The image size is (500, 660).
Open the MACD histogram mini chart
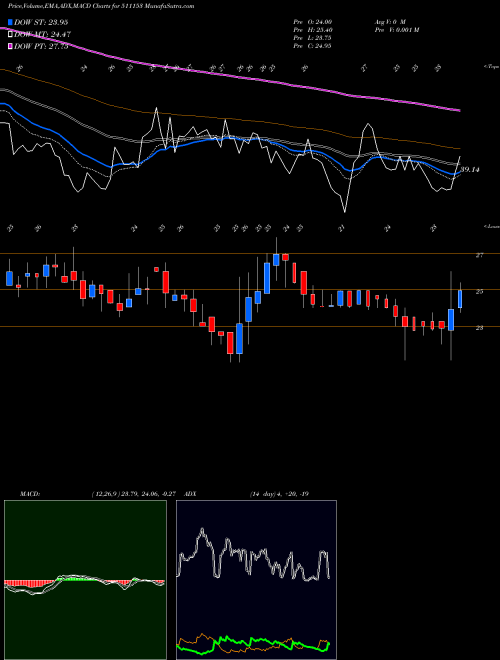[85, 580]
